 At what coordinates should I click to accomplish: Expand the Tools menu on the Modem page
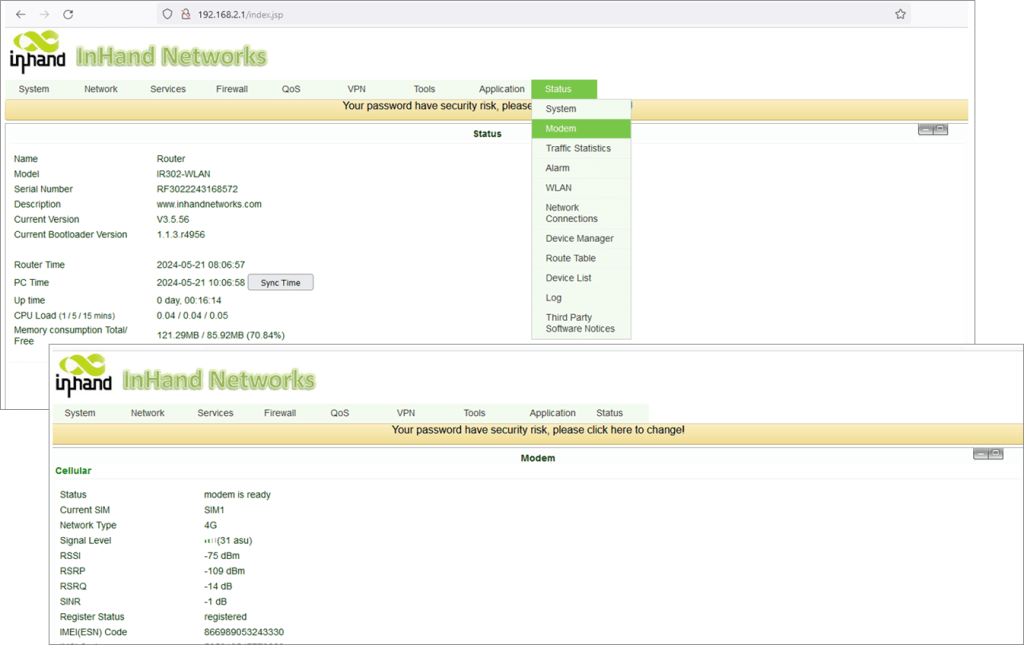pos(474,413)
